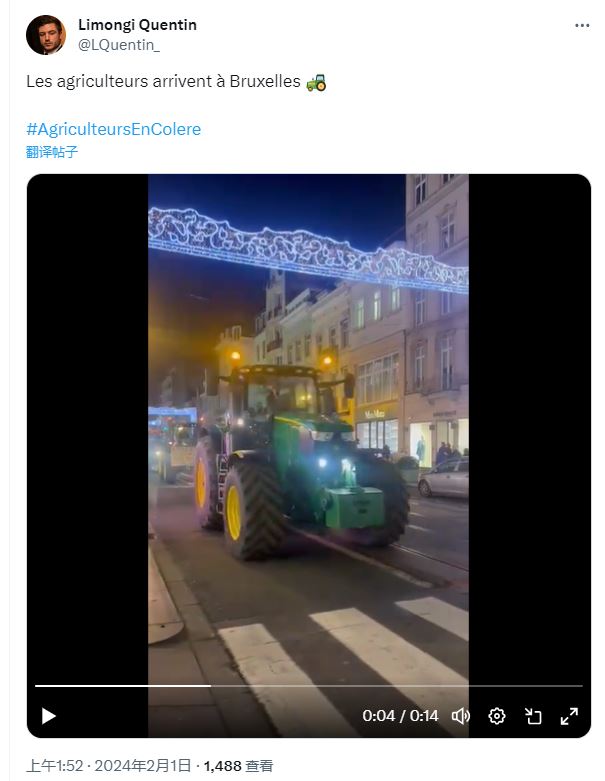Click the tractor video frame
The width and height of the screenshot is (605, 781).
[x=308, y=428]
